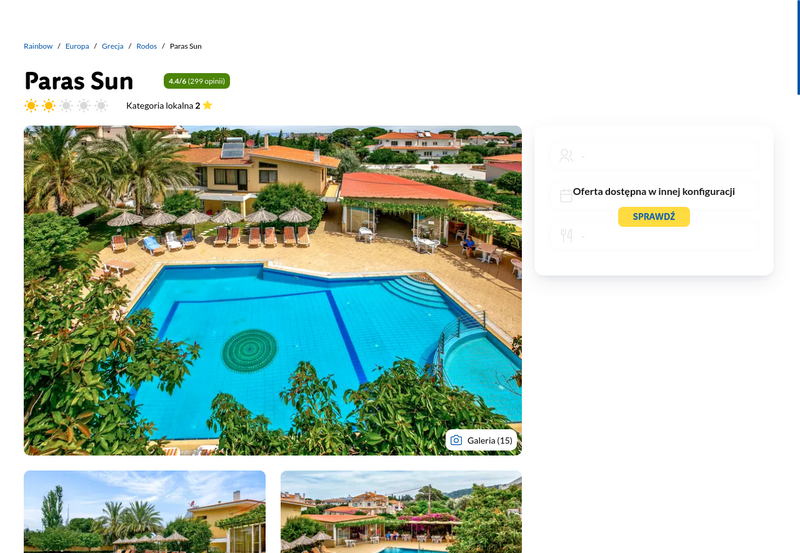
Task: Click the yellow star beside Kategoria lokalna
Action: click(x=207, y=105)
